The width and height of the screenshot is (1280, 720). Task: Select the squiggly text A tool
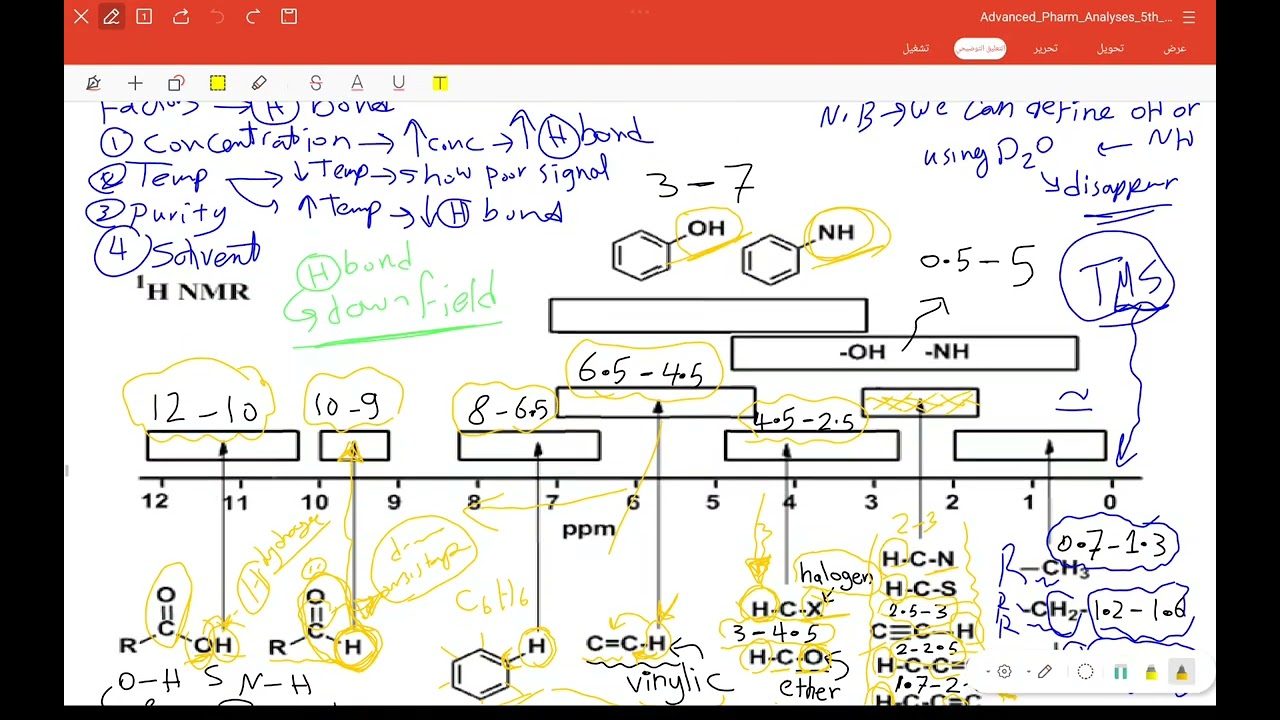click(357, 83)
